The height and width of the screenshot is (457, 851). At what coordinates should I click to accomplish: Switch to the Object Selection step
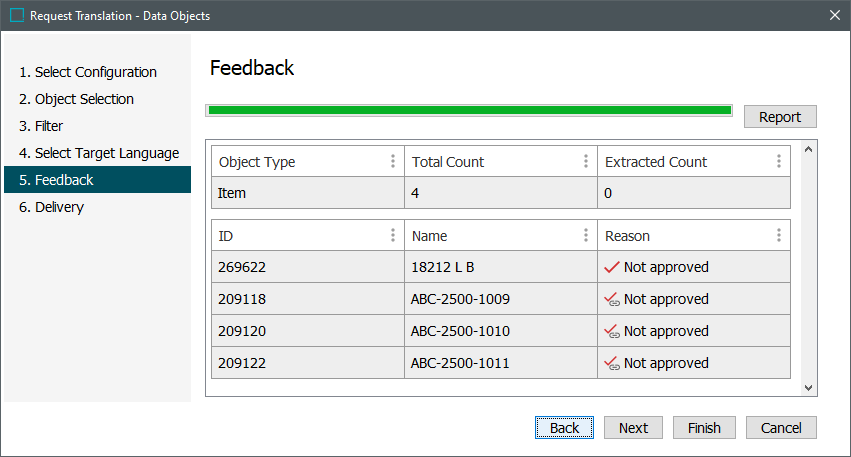[84, 99]
